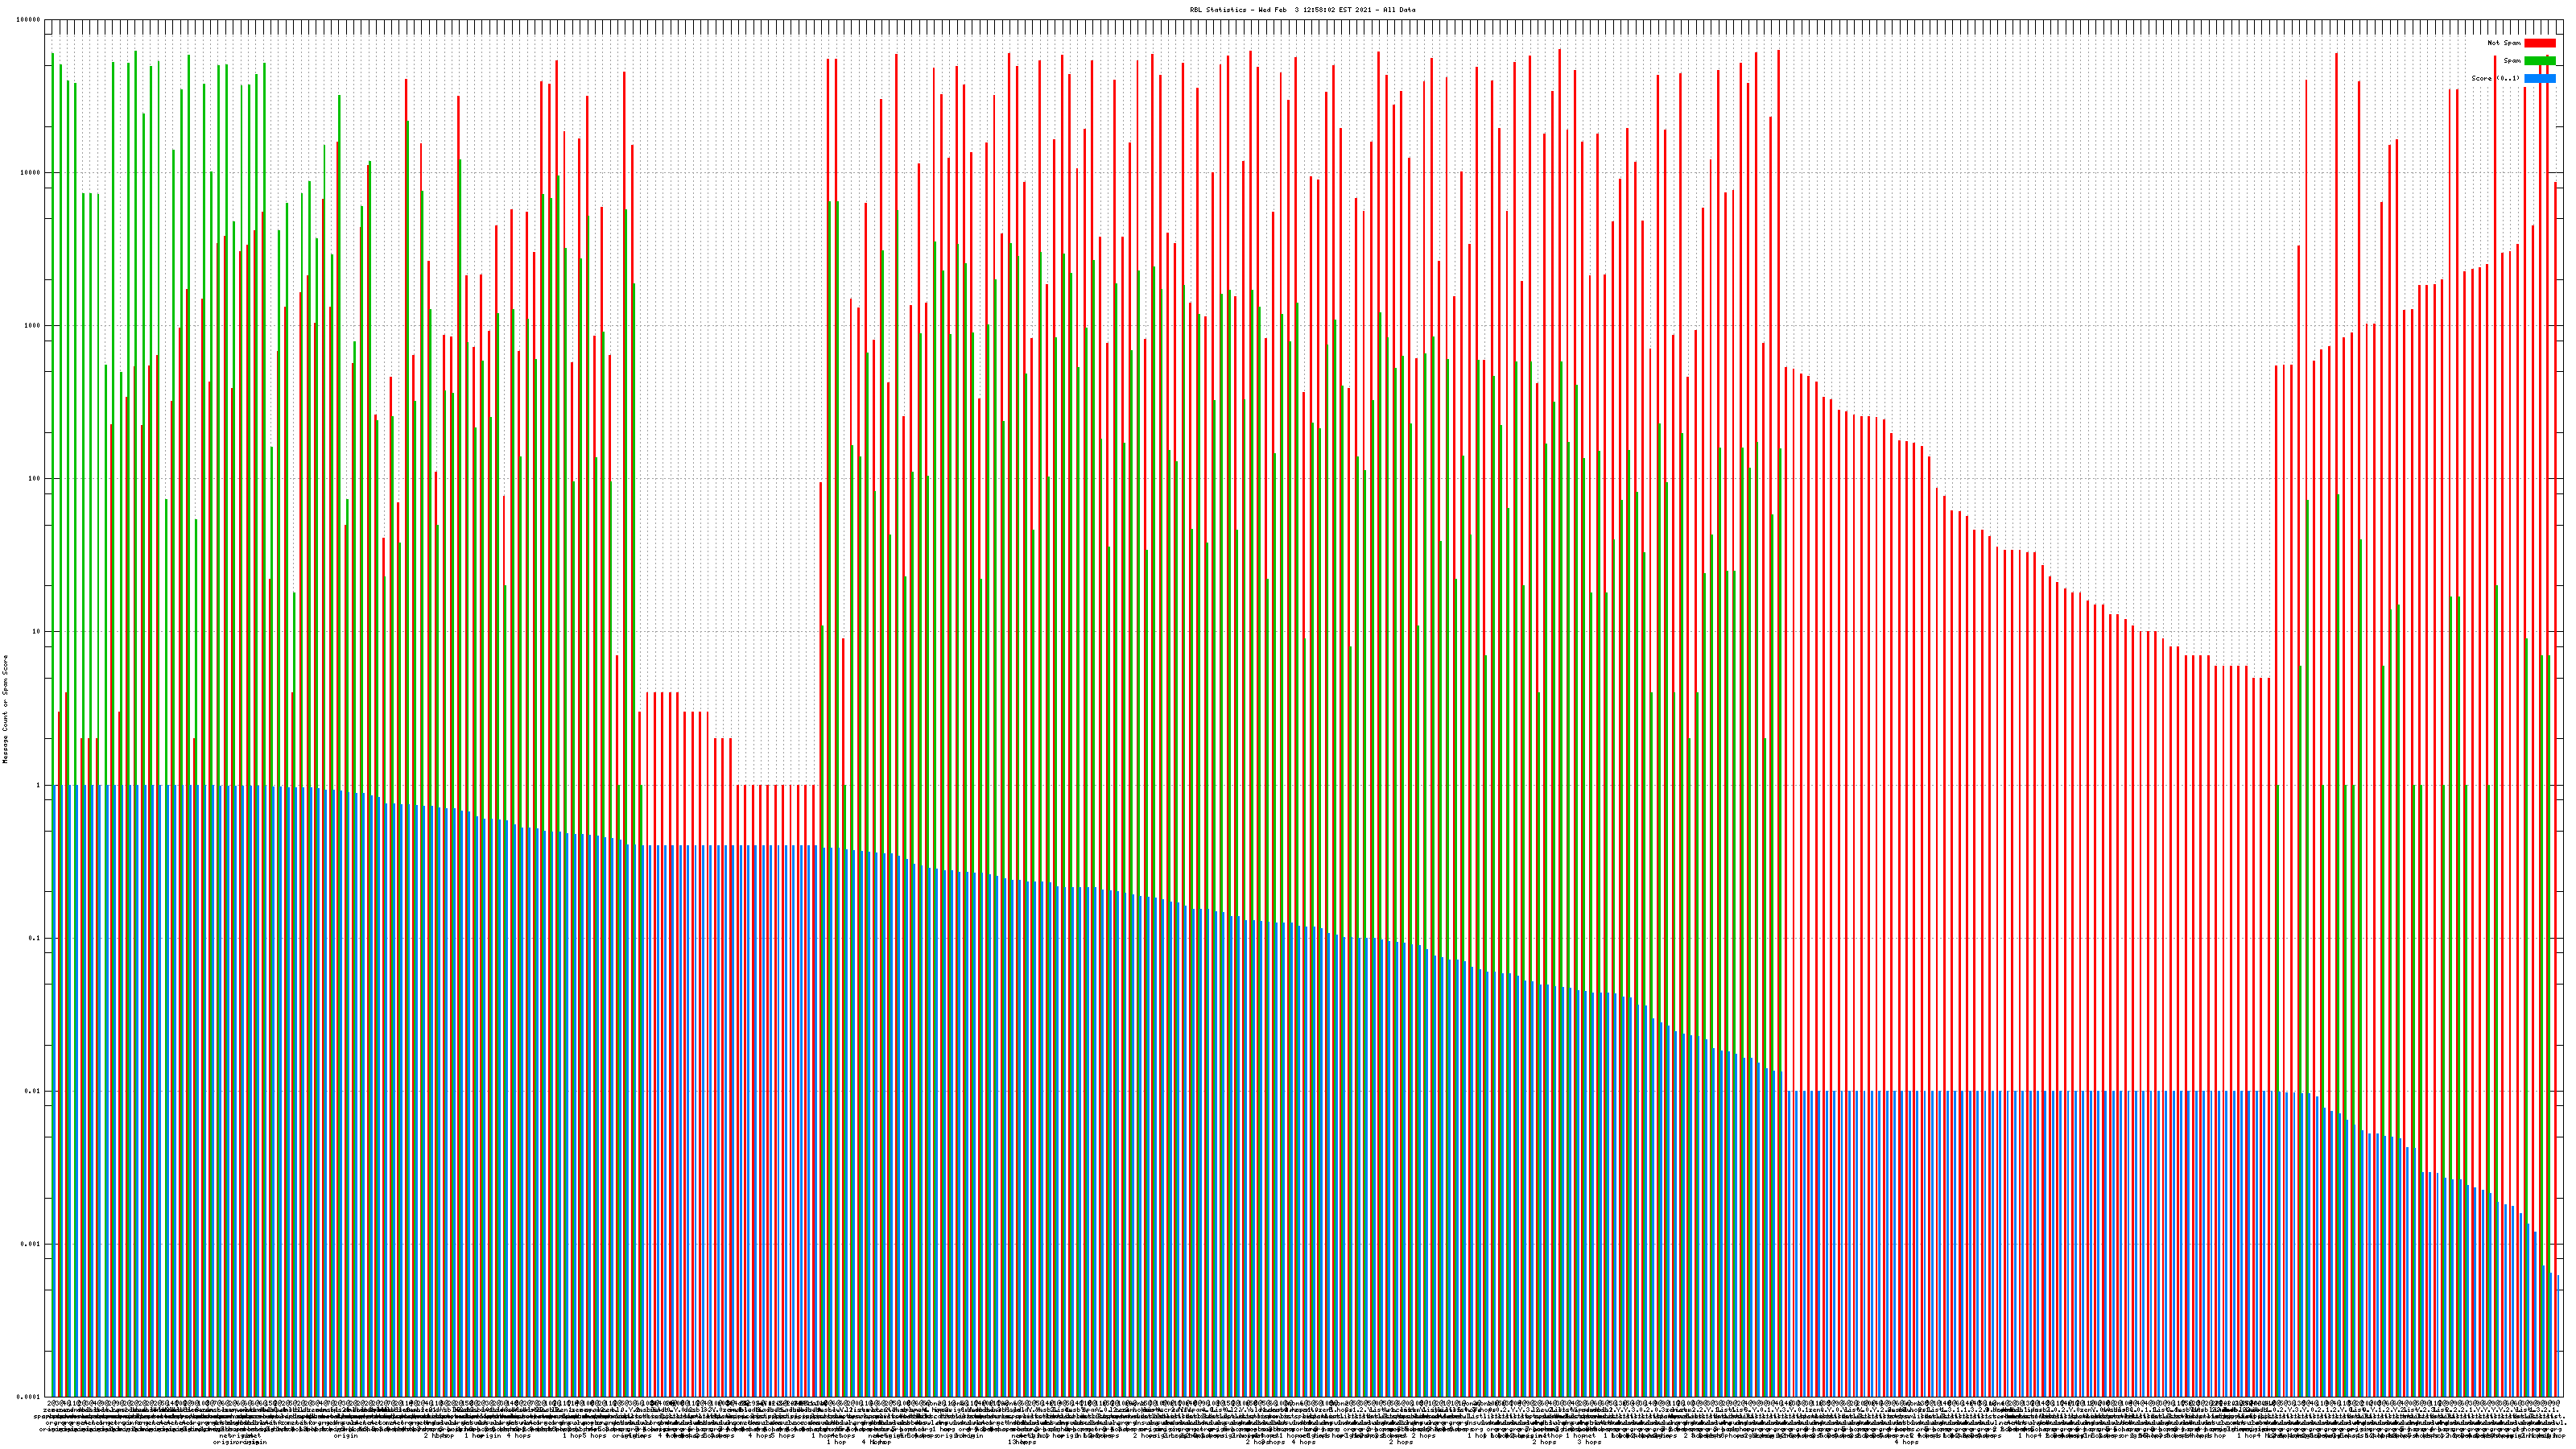Viewport: 2576px width, 1449px height.
Task: Click the 1000 y-axis tick label
Action: click(31, 326)
